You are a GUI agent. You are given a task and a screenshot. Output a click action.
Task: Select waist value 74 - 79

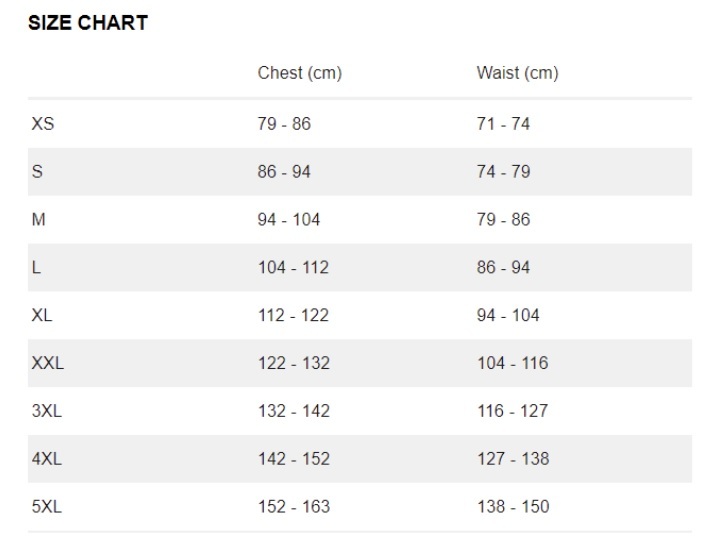tap(504, 171)
